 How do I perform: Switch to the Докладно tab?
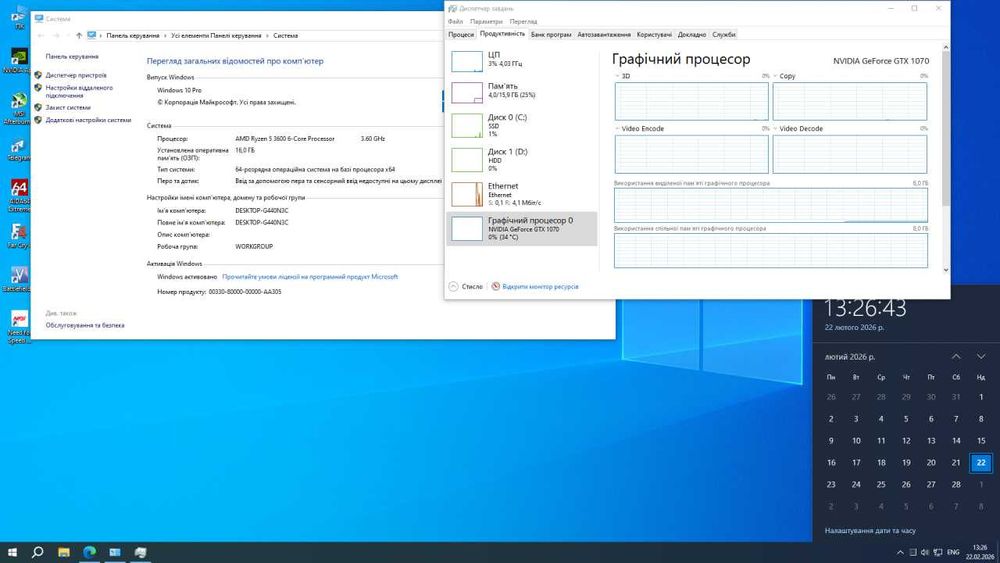coord(691,34)
